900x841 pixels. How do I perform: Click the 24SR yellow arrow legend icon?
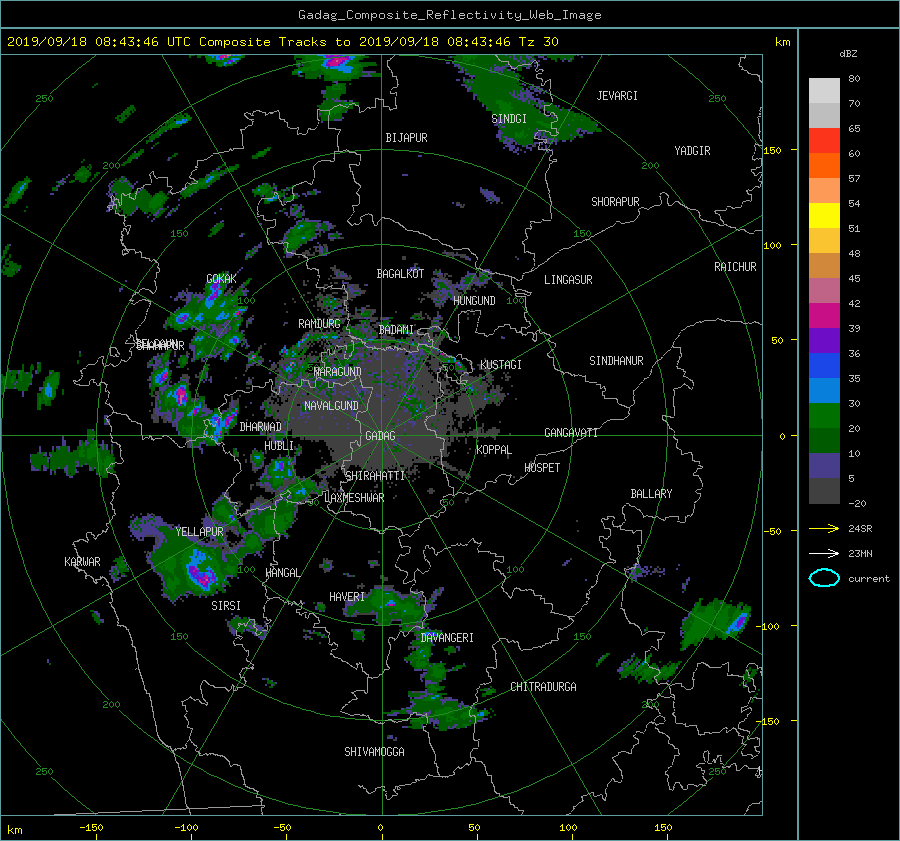point(824,528)
